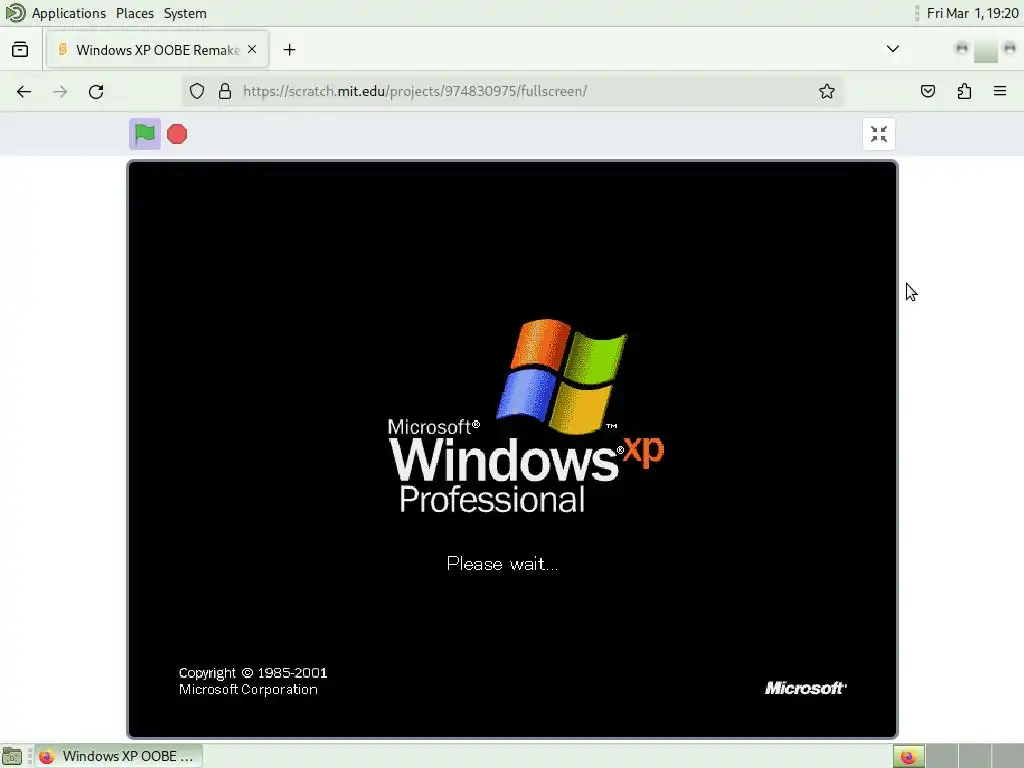Open the Places menu
Viewport: 1024px width, 768px height.
point(135,13)
